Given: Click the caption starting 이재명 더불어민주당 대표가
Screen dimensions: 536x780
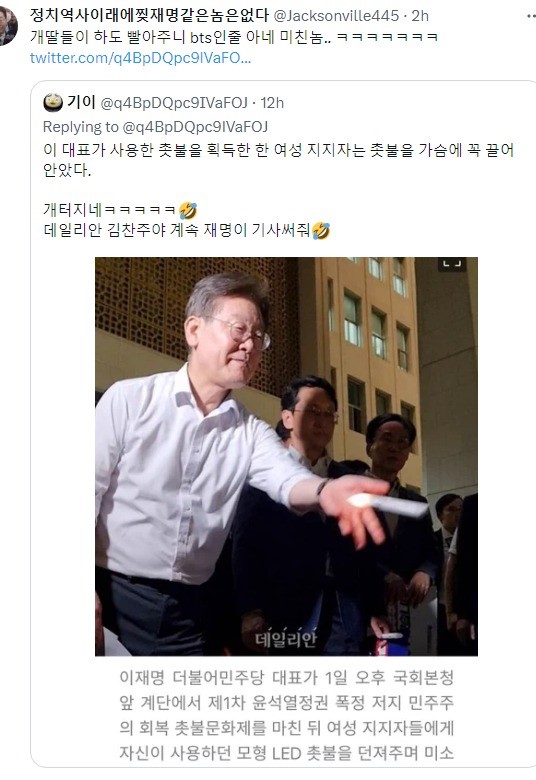Looking at the screenshot, I should pos(286,715).
